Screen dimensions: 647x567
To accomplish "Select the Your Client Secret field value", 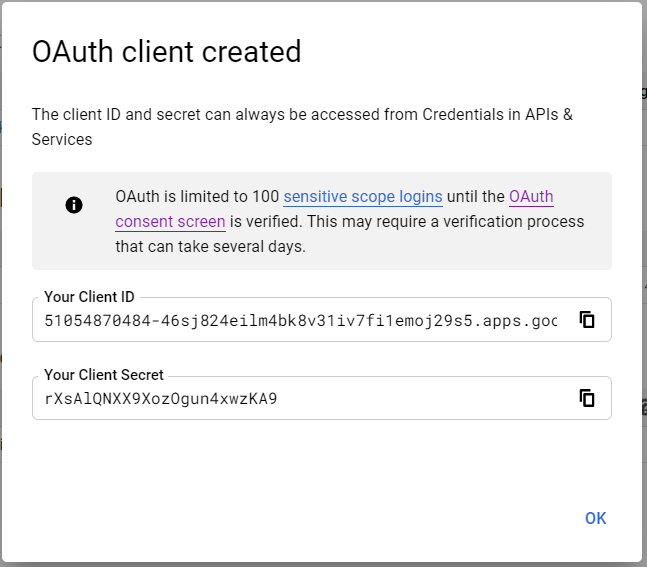I will (x=161, y=399).
